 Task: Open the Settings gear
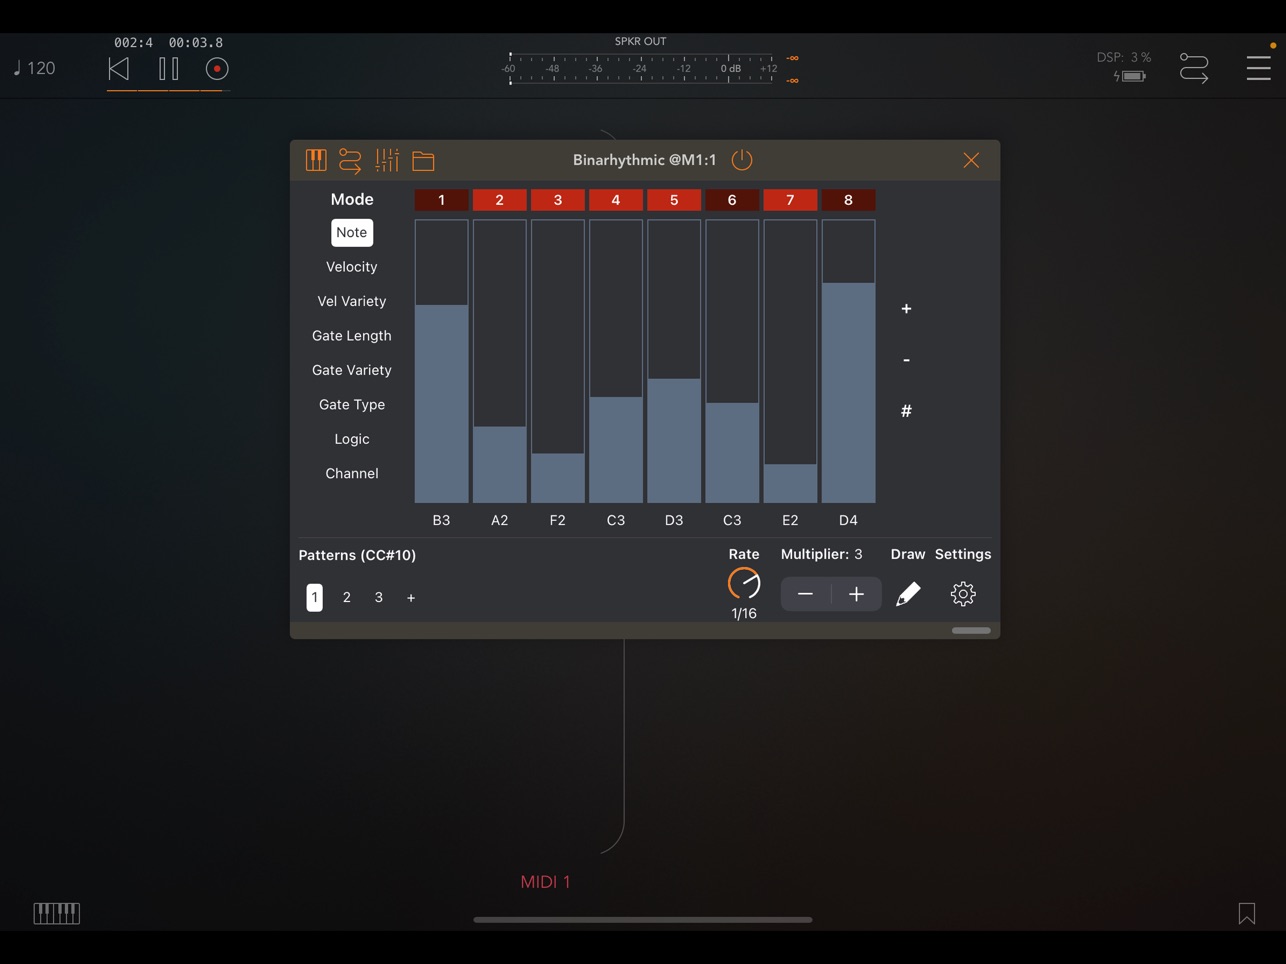[963, 594]
